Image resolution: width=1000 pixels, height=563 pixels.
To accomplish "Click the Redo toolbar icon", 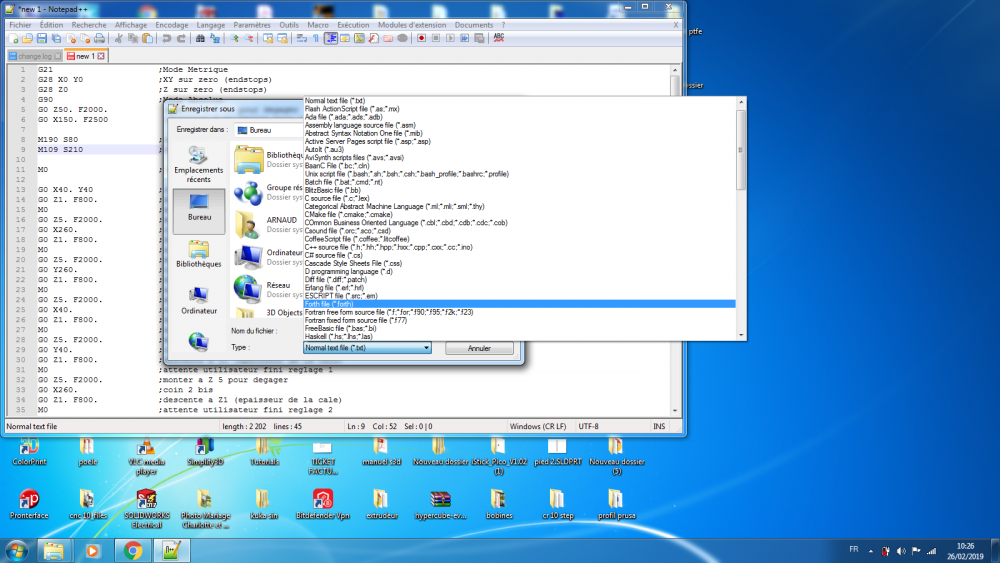I will (x=181, y=38).
